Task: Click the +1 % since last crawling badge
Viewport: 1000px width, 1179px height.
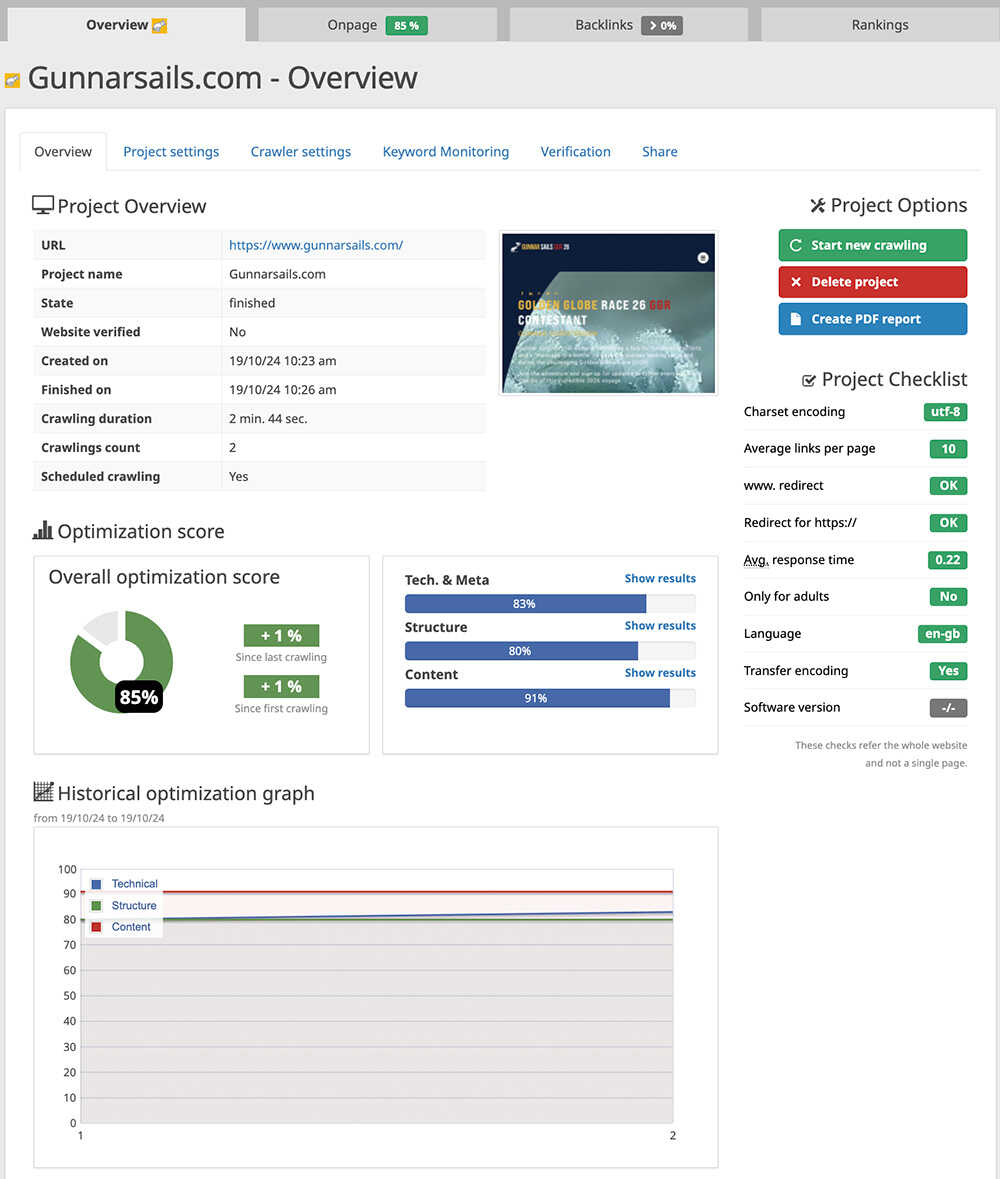Action: [x=281, y=635]
